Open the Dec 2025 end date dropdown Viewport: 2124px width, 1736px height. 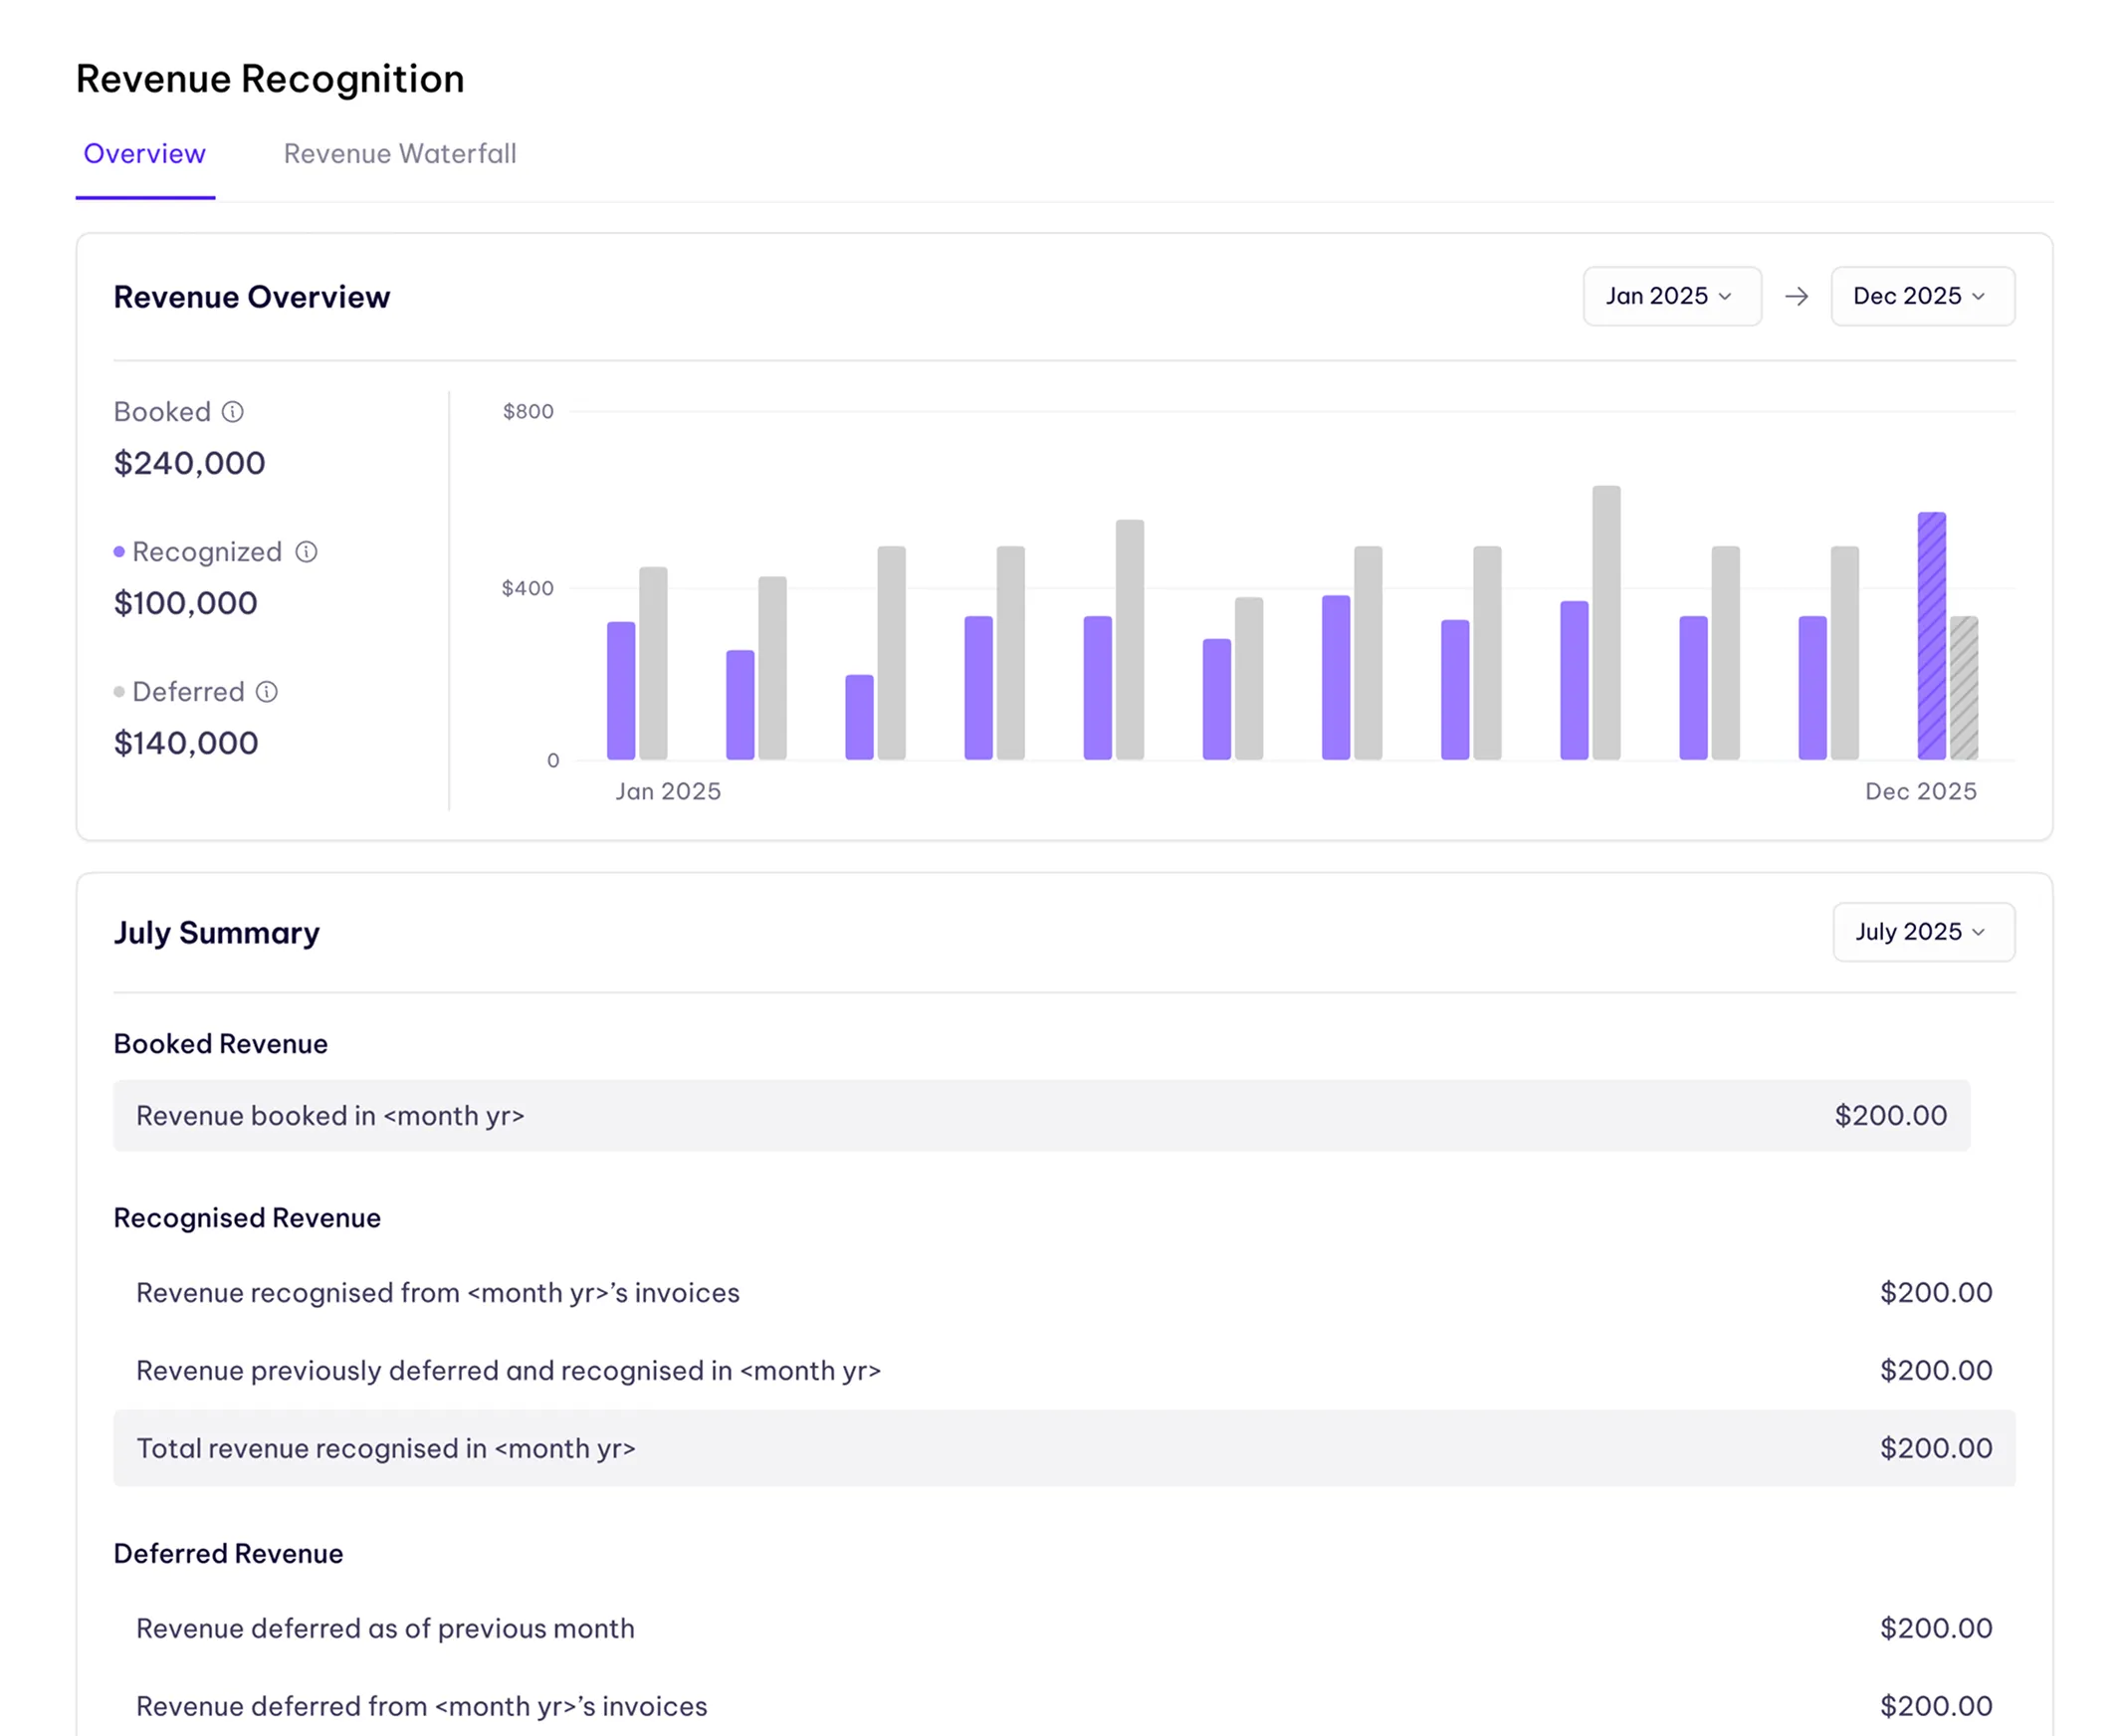pos(1921,296)
